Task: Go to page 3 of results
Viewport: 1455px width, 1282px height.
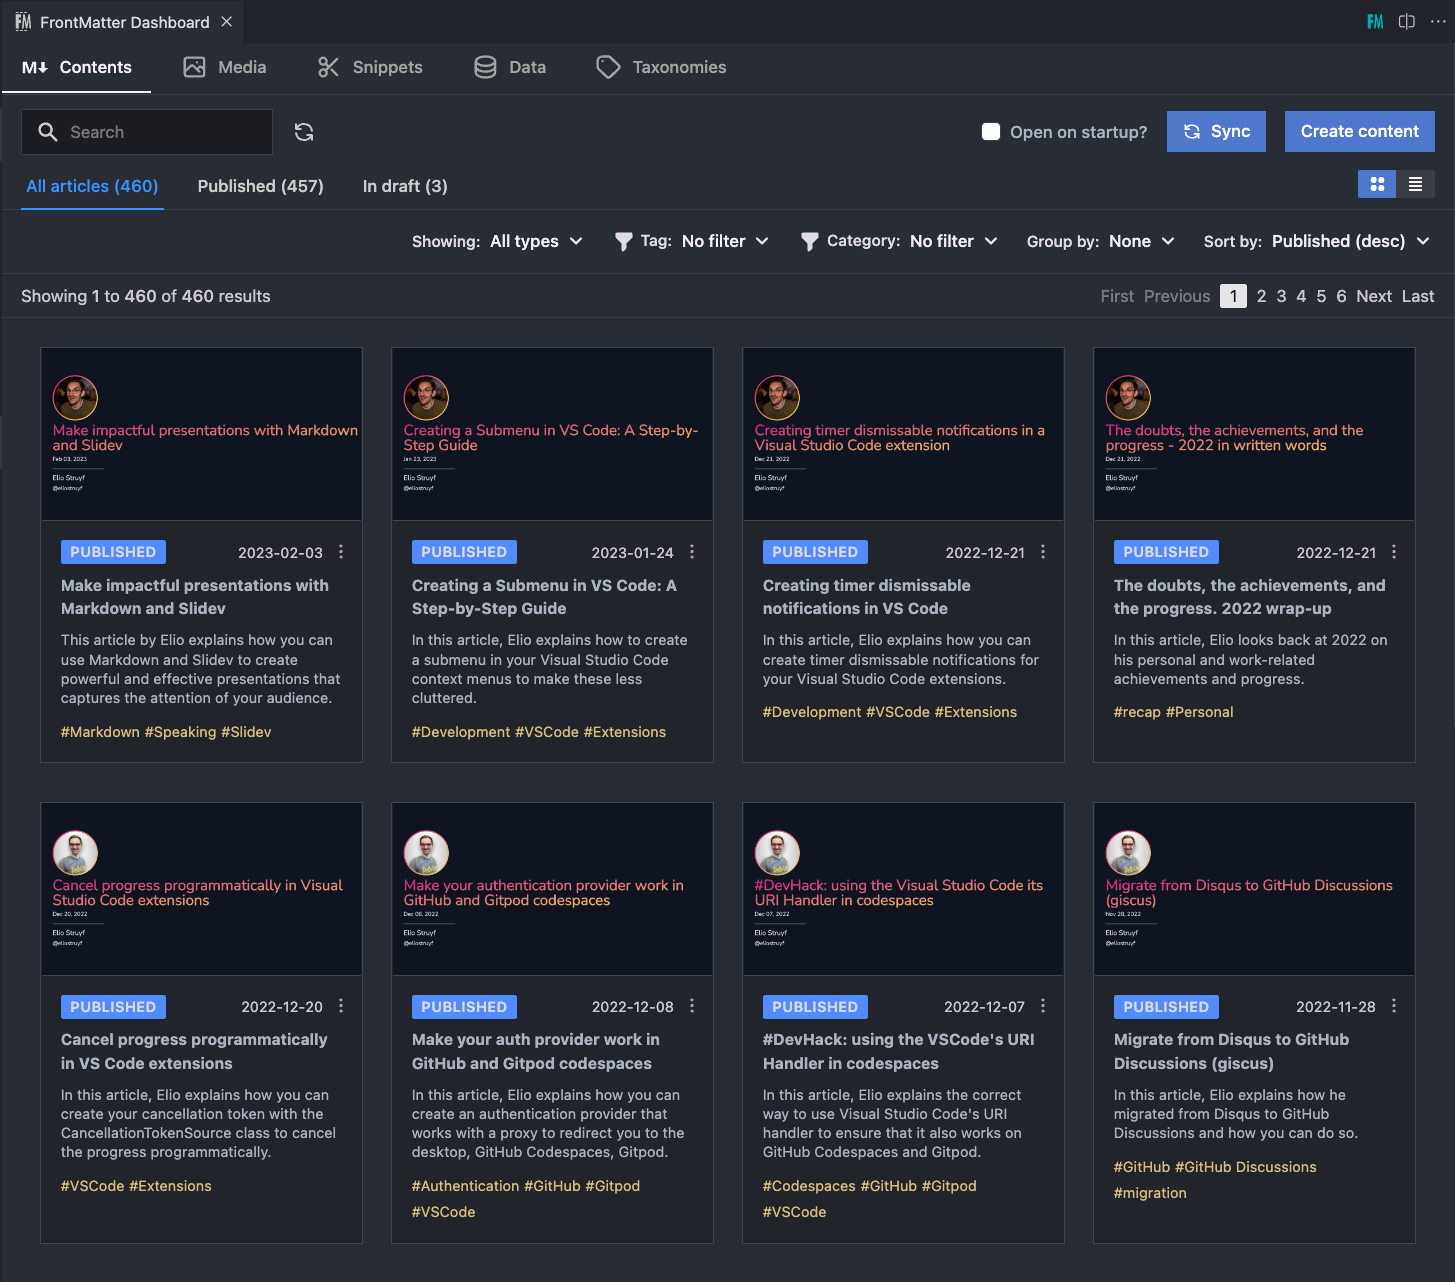Action: (1282, 296)
